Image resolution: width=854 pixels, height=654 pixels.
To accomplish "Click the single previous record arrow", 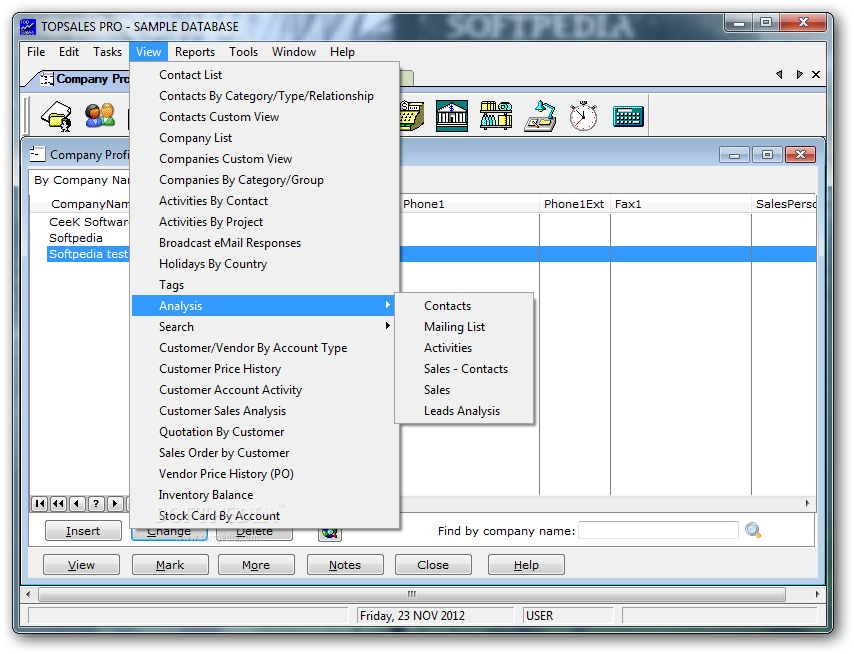I will coord(77,504).
